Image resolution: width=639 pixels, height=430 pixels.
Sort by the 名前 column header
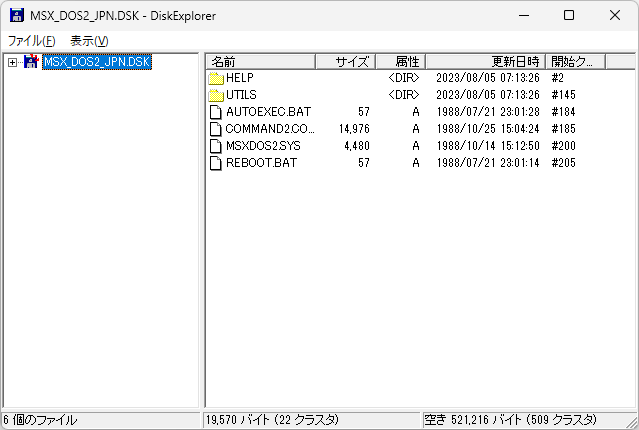pyautogui.click(x=260, y=62)
